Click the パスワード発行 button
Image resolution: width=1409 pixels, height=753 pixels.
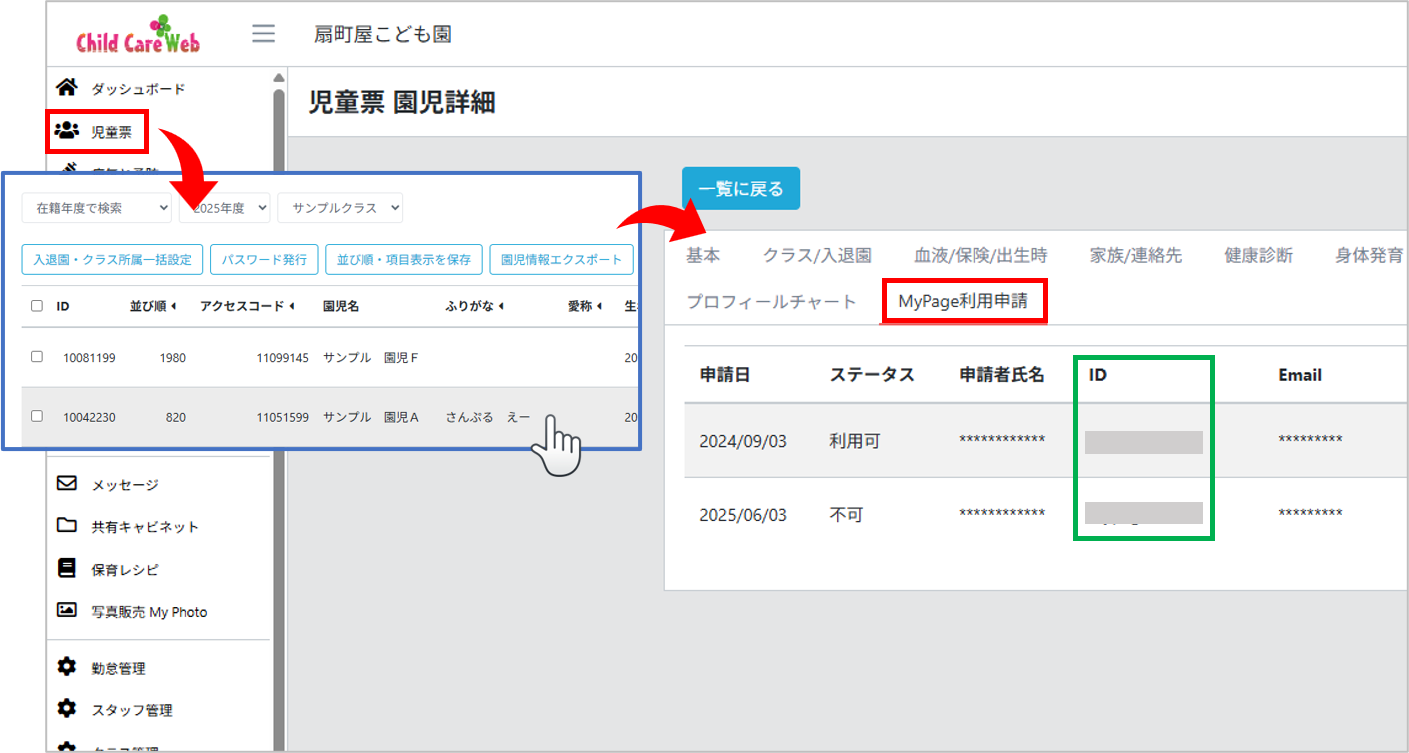click(x=264, y=259)
